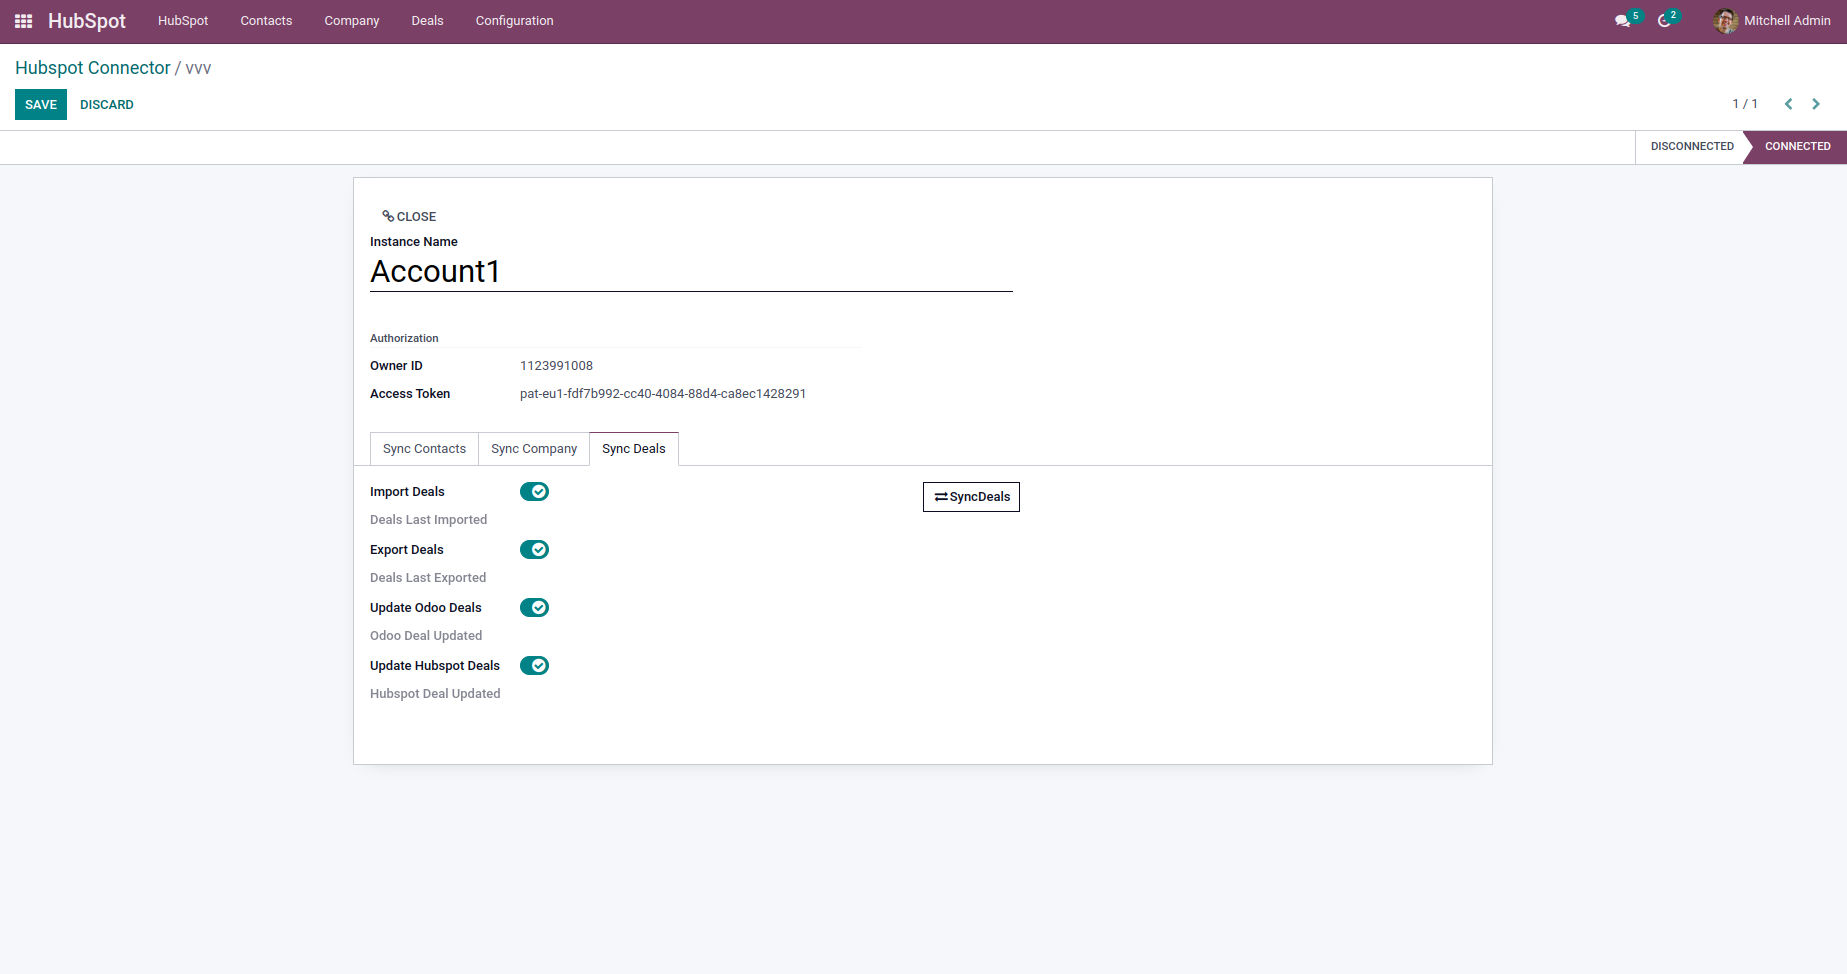This screenshot has height=974, width=1847.
Task: Click the Deals Last Exported label
Action: click(x=428, y=578)
